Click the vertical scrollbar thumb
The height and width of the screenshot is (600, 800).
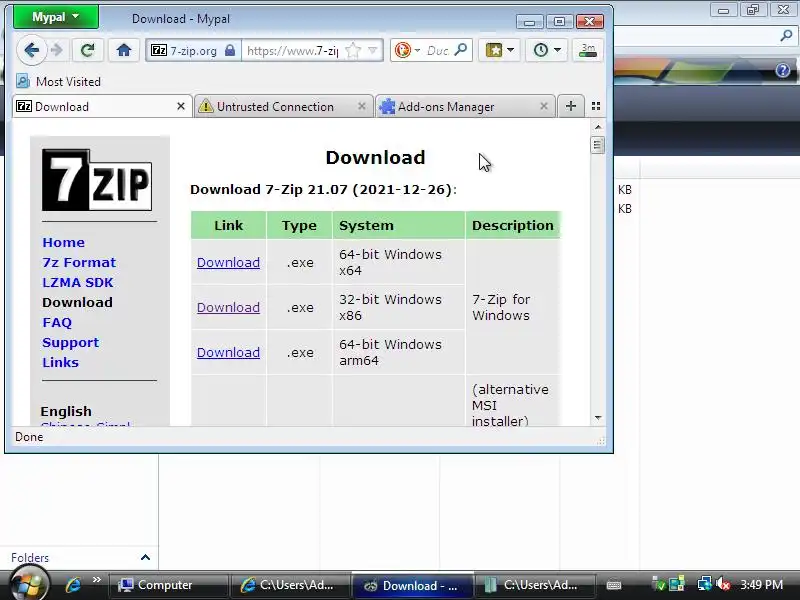[597, 145]
